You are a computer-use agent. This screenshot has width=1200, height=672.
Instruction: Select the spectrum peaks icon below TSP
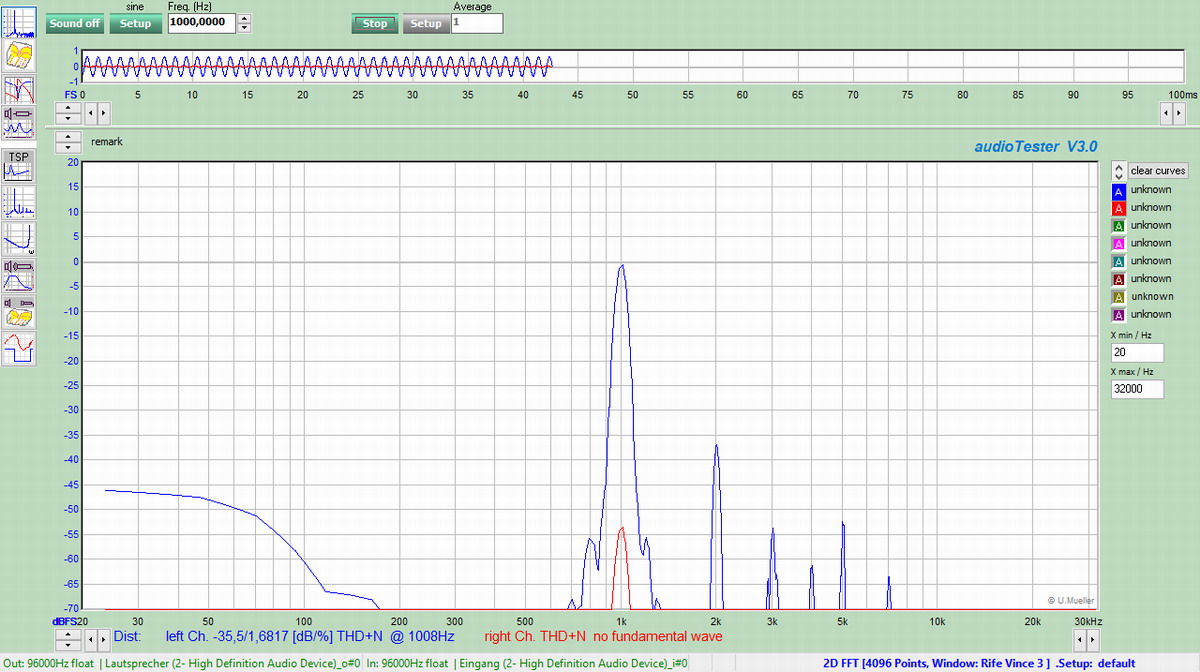click(19, 202)
